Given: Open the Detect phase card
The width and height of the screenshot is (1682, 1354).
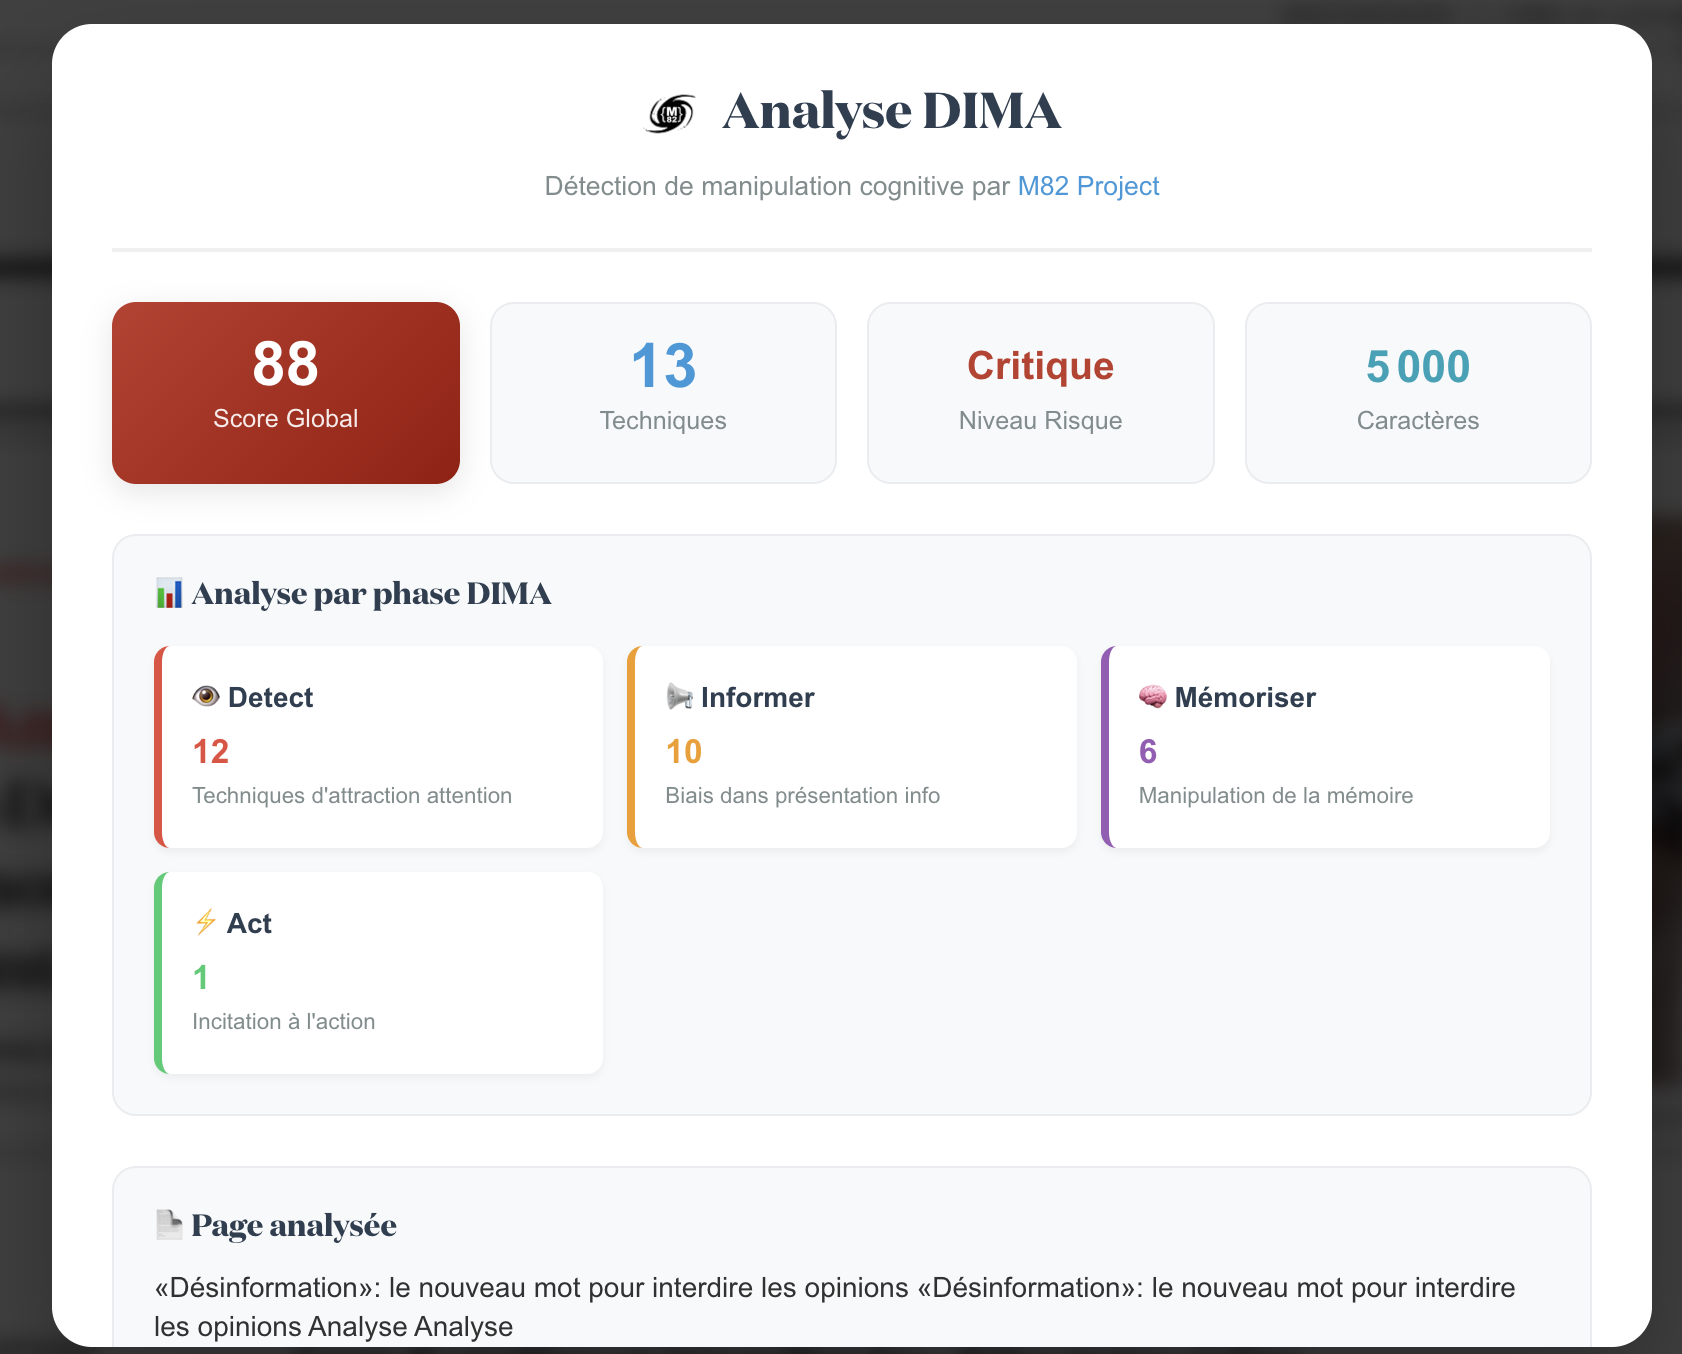Looking at the screenshot, I should [380, 747].
